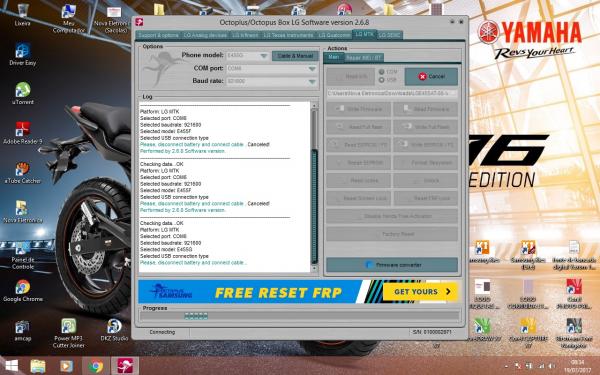Expand the COM port dropdown
Image resolution: width=600 pixels, height=375 pixels.
(312, 68)
